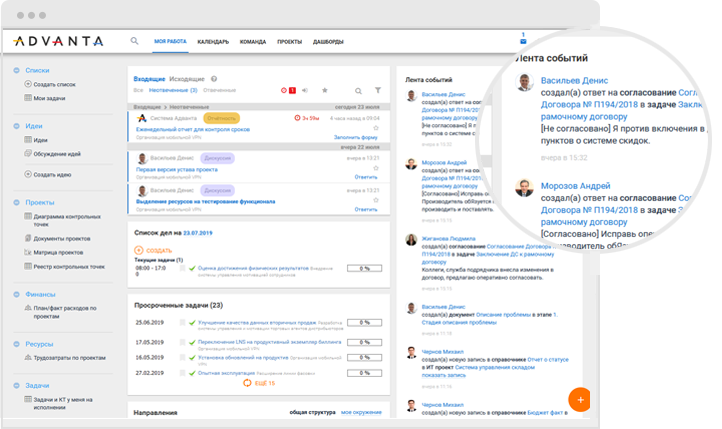Click the ЕЩЁ 15 link

pos(265,383)
